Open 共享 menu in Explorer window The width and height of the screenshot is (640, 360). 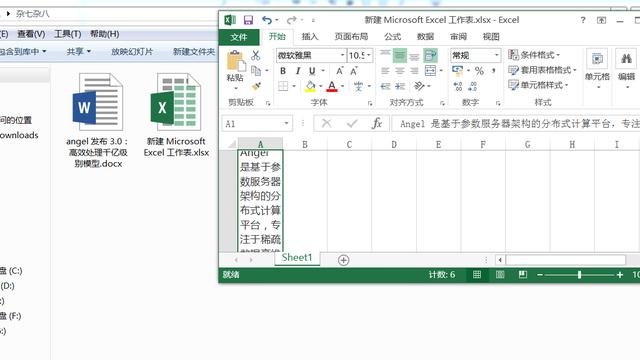click(78, 51)
